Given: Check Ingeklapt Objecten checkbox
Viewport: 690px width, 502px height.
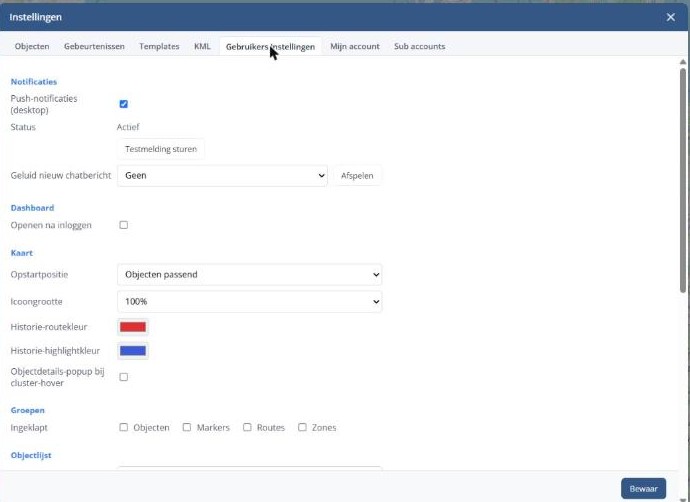Looking at the screenshot, I should coord(124,427).
